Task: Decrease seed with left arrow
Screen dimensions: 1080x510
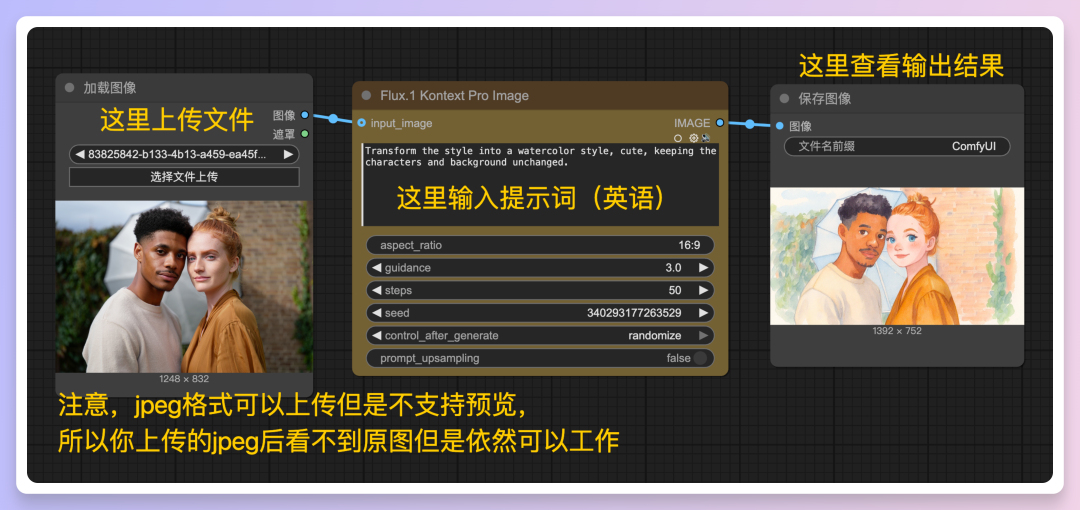Action: pos(377,313)
